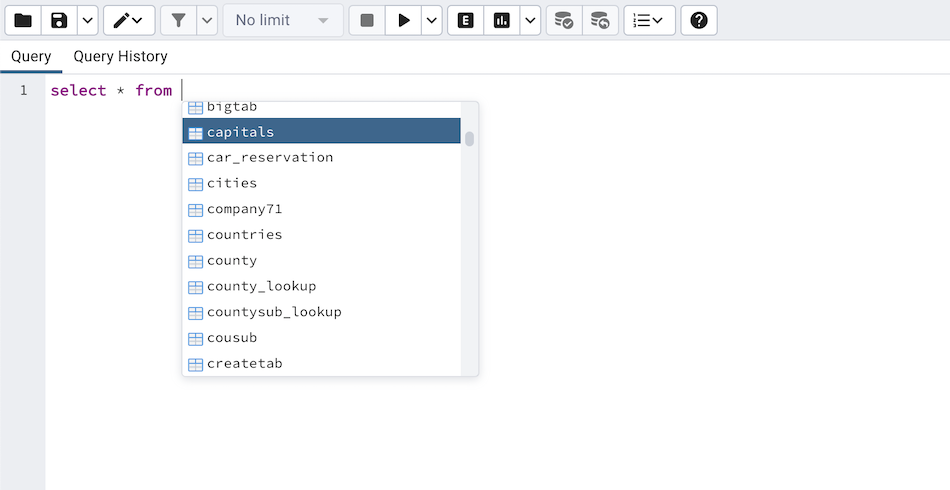Viewport: 950px width, 490px height.
Task: Click the Filter funnel icon
Action: point(178,20)
